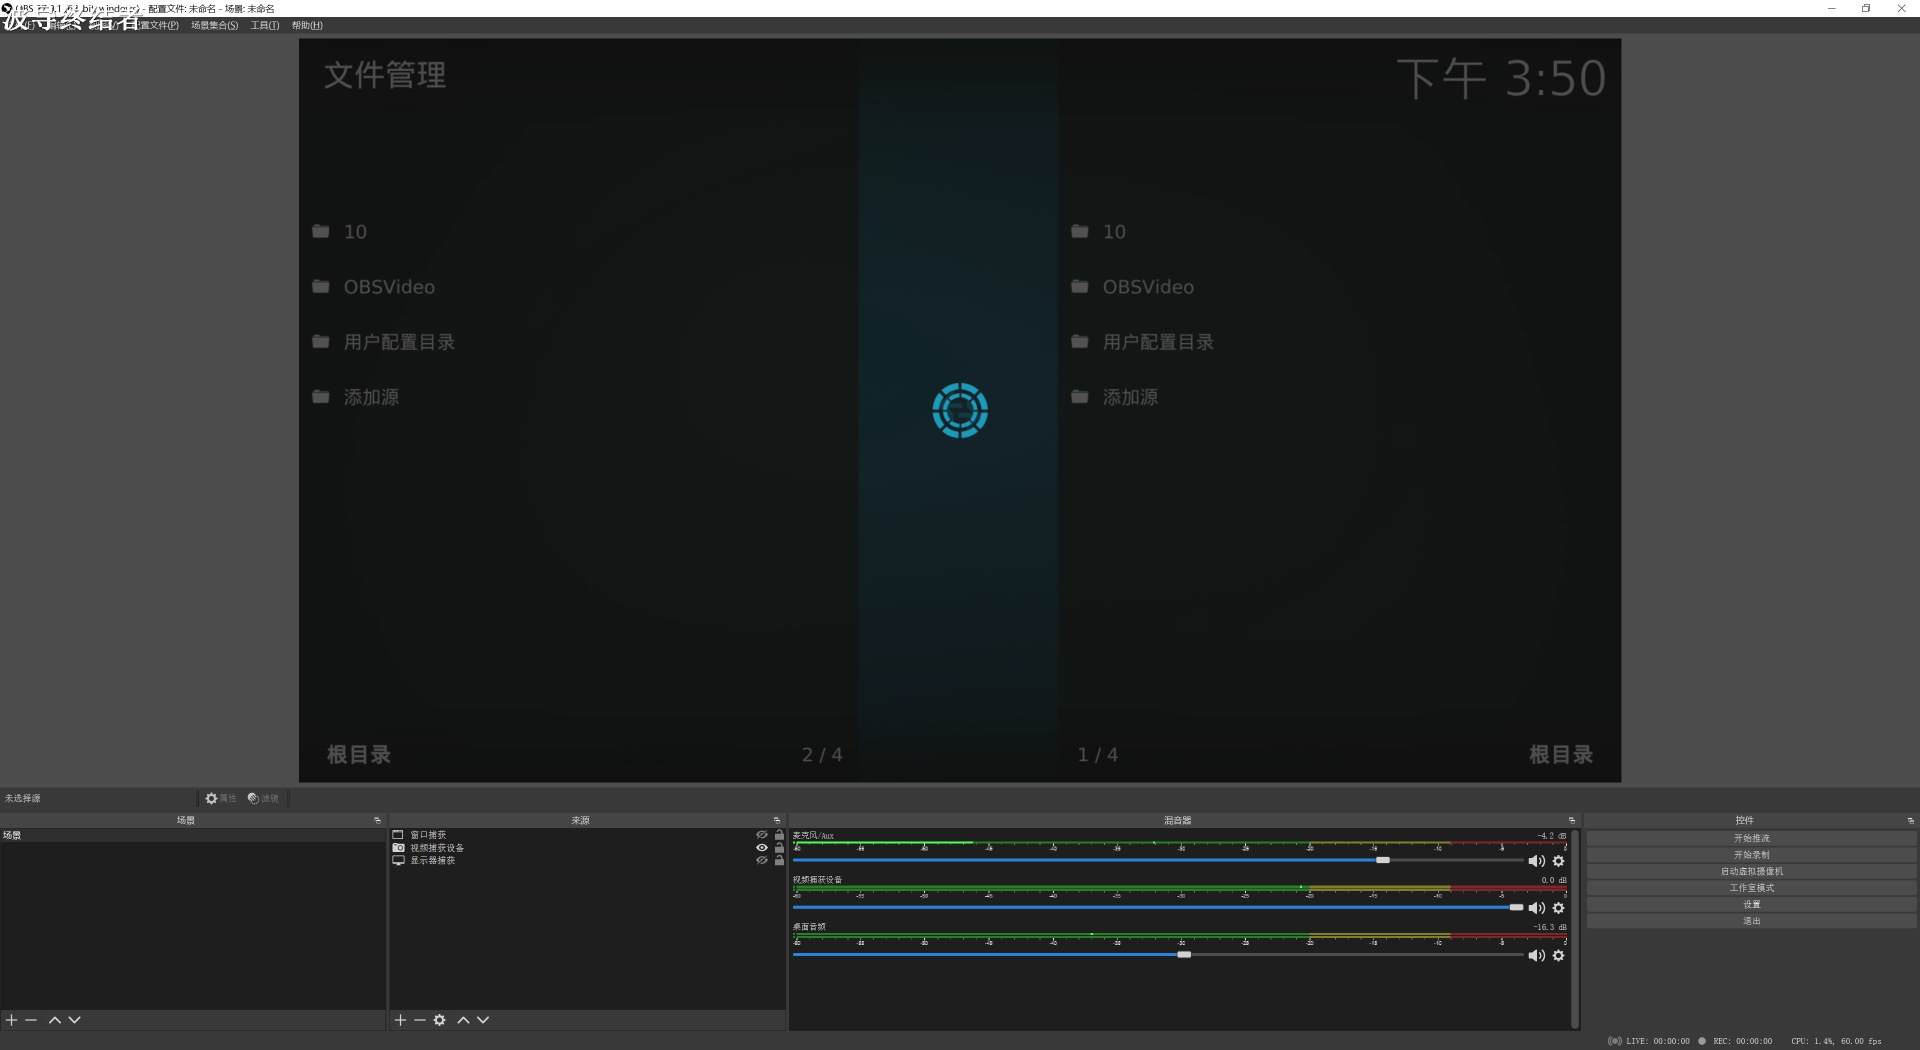Open the 工具(T) menu

point(263,25)
